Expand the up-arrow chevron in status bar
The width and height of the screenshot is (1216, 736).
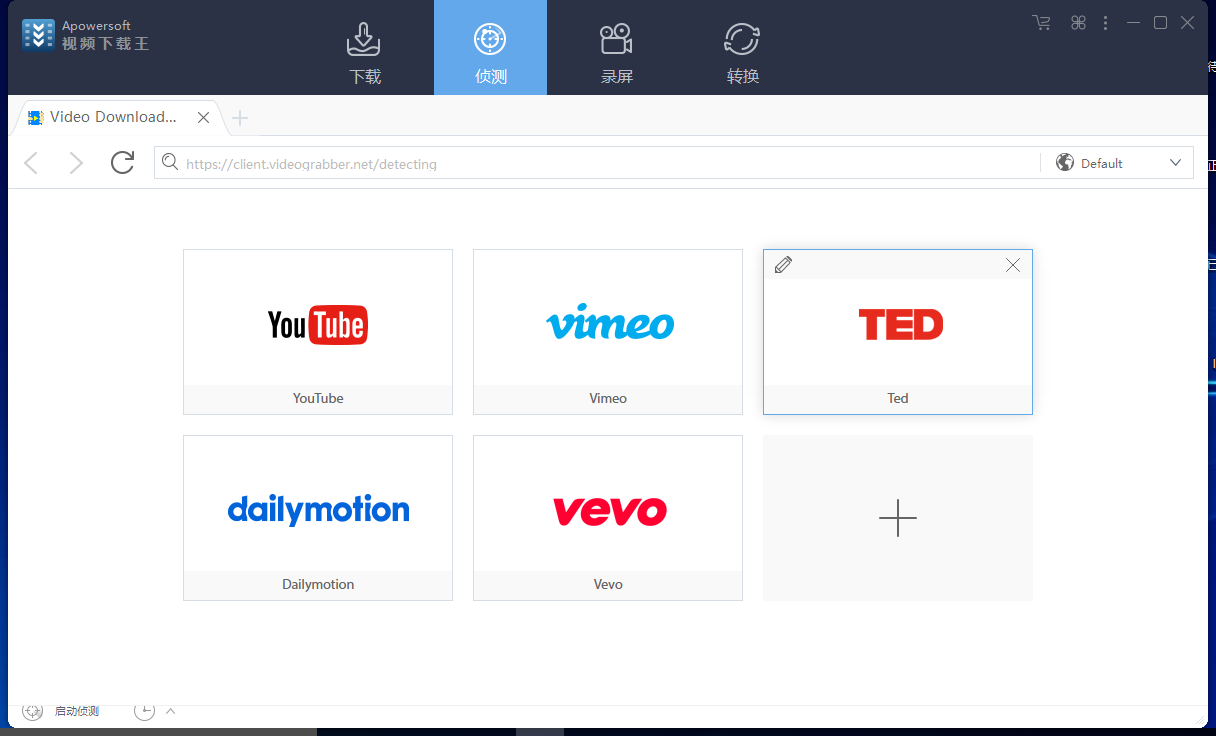click(170, 711)
